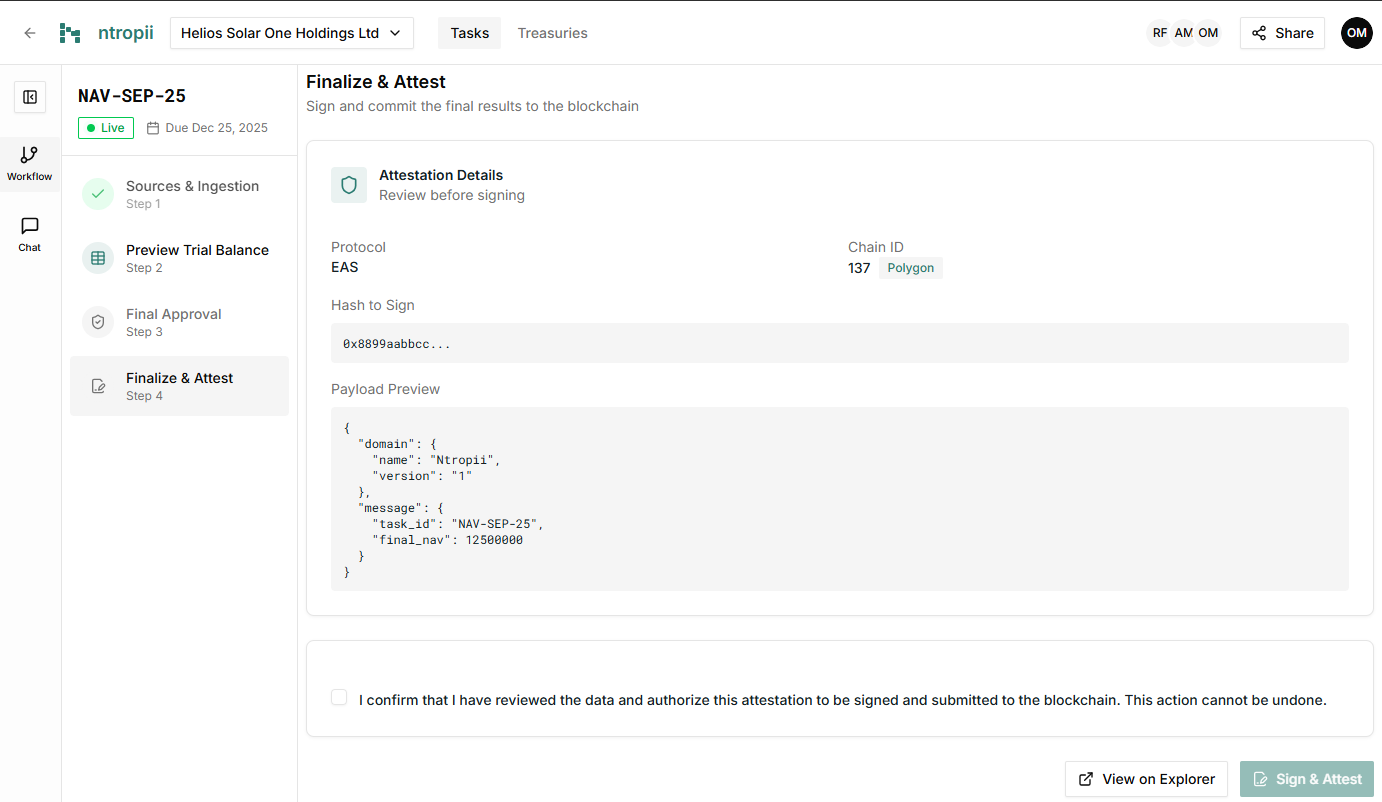Click the Sign & Attest button

(x=1307, y=778)
